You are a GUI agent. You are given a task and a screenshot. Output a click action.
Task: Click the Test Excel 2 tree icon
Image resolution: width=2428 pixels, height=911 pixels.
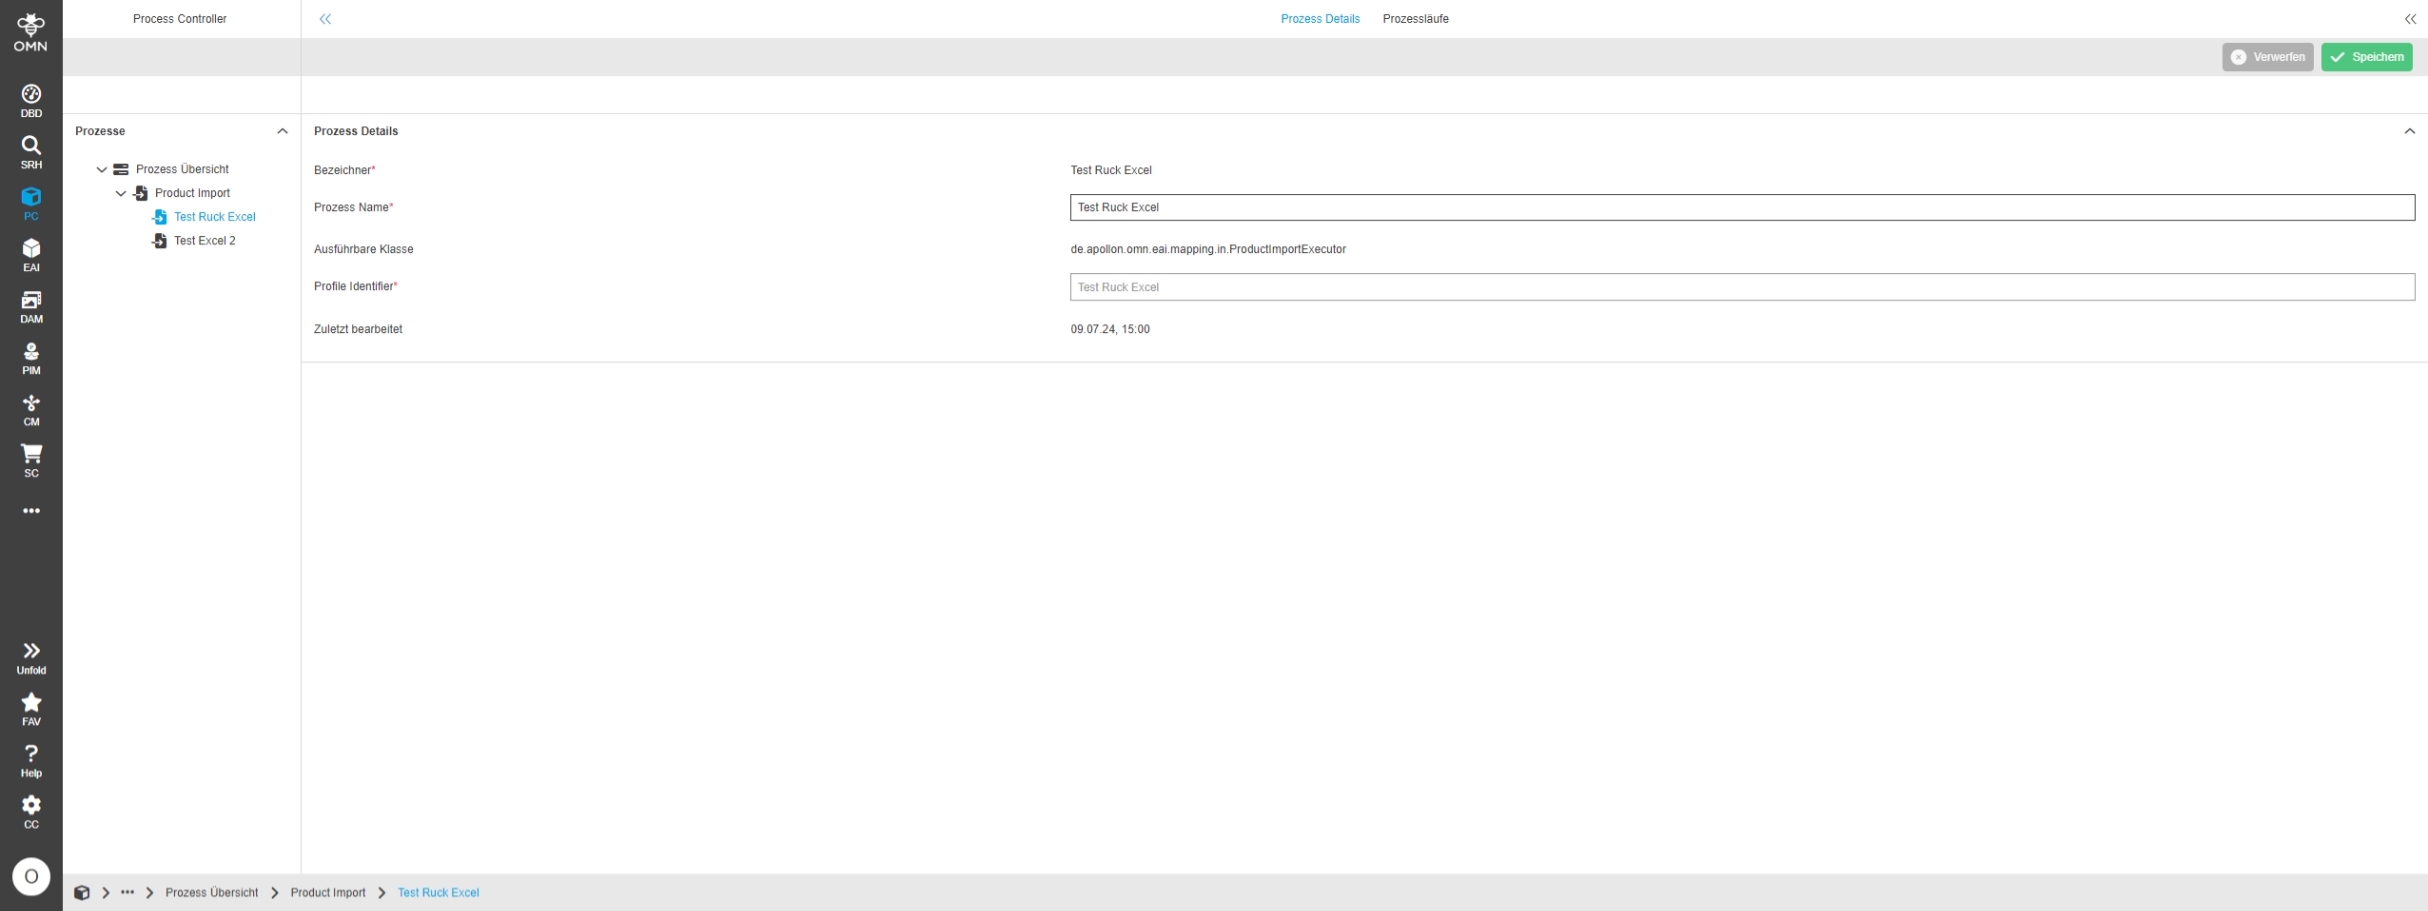point(159,241)
